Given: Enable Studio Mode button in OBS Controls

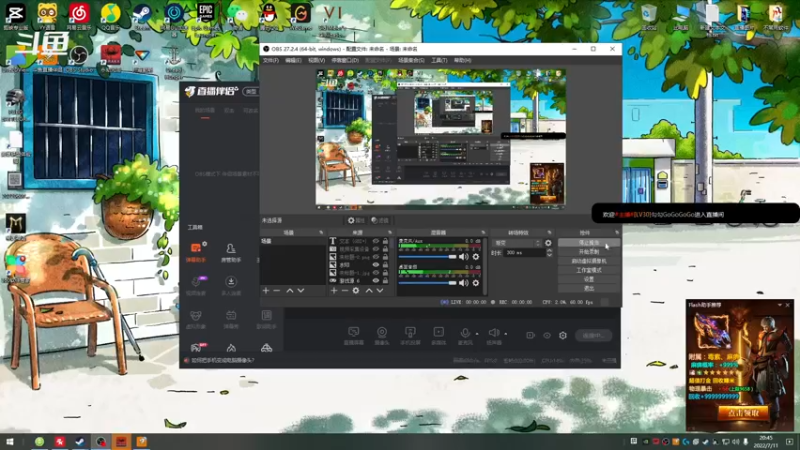Looking at the screenshot, I should pyautogui.click(x=589, y=270).
